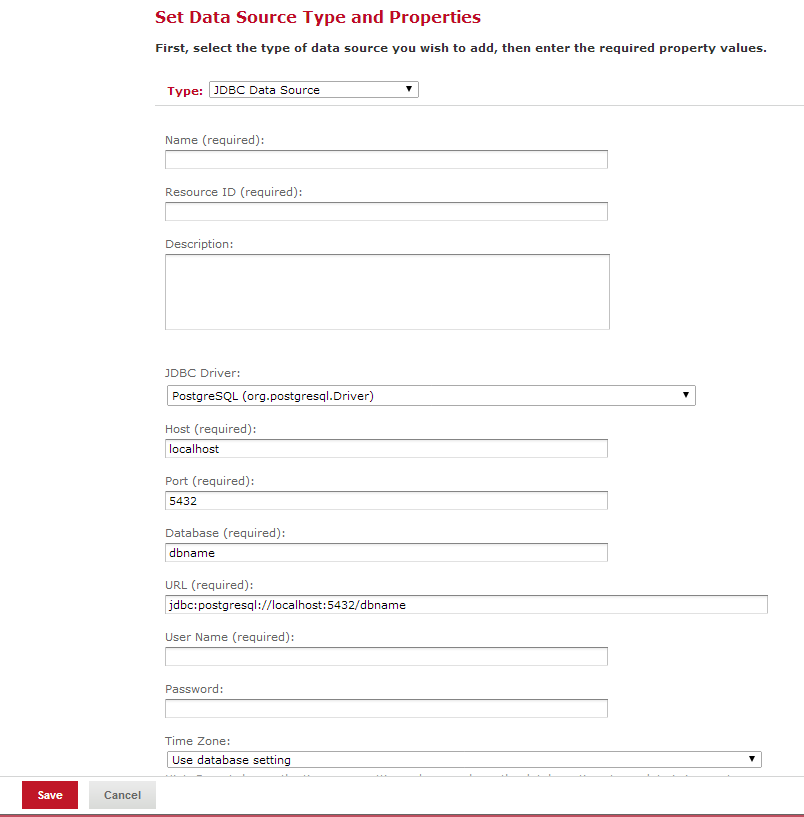Click inside the Description text area
The height and width of the screenshot is (817, 804).
[387, 291]
